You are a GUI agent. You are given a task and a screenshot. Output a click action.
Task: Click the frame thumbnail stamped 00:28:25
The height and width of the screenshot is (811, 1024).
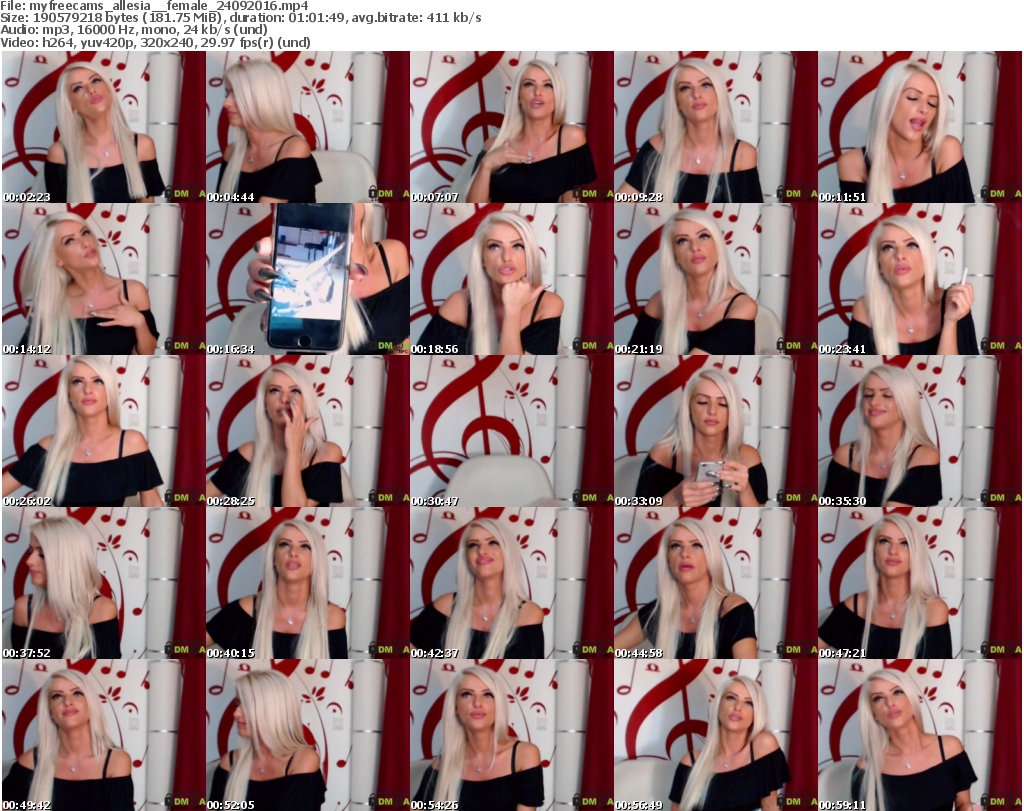coord(308,431)
